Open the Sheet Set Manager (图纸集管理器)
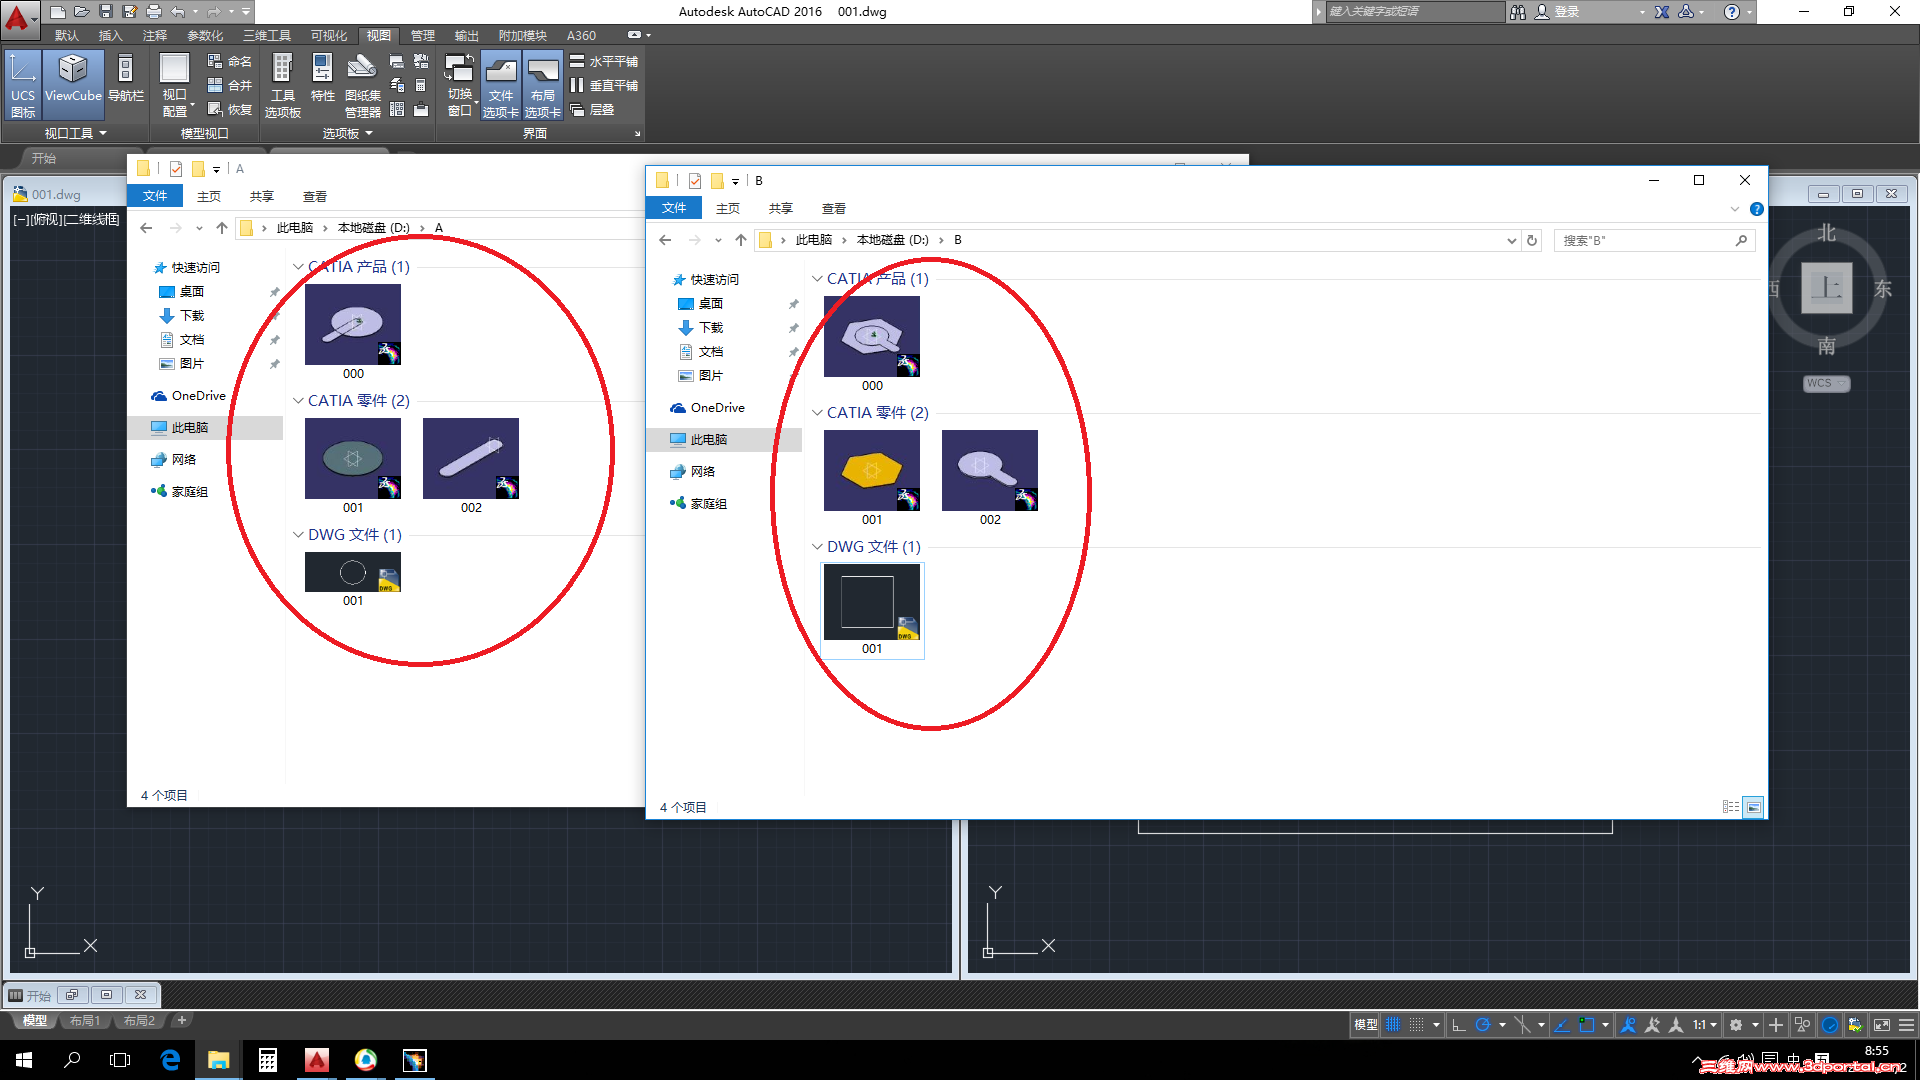 [362, 84]
